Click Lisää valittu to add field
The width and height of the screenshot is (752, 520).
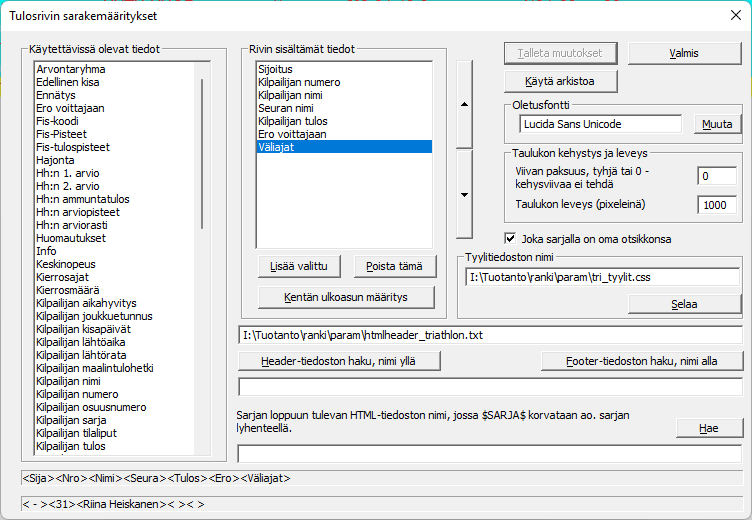coord(299,266)
